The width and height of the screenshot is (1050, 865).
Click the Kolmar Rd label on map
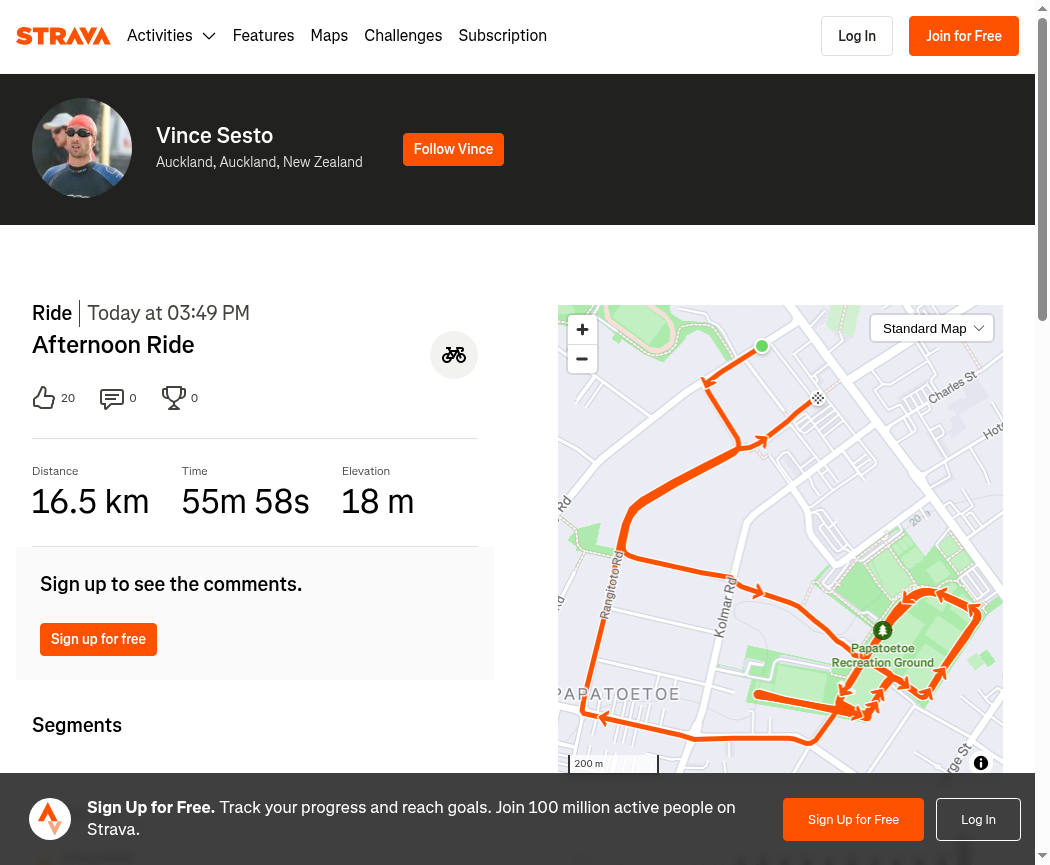(x=725, y=607)
